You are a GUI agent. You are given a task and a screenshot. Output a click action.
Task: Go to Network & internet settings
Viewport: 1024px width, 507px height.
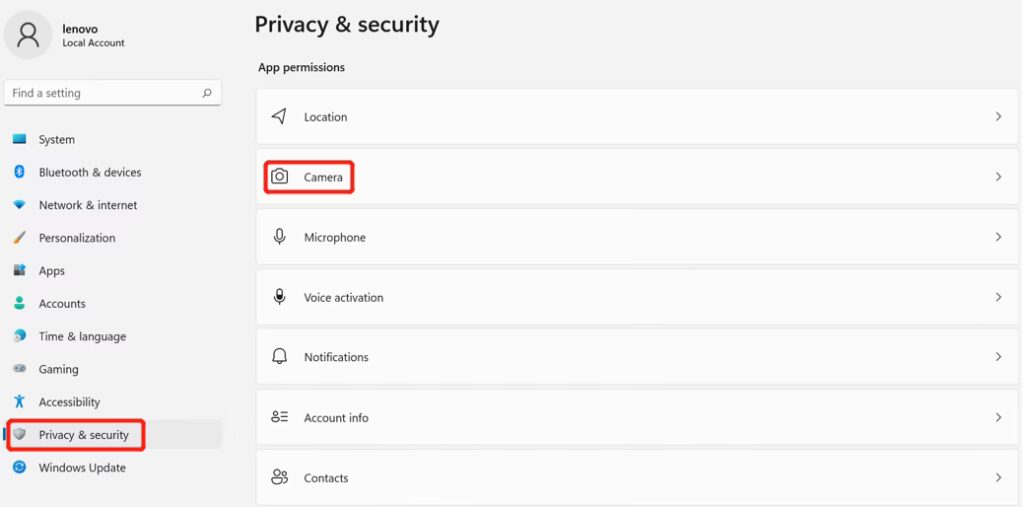pyautogui.click(x=88, y=205)
